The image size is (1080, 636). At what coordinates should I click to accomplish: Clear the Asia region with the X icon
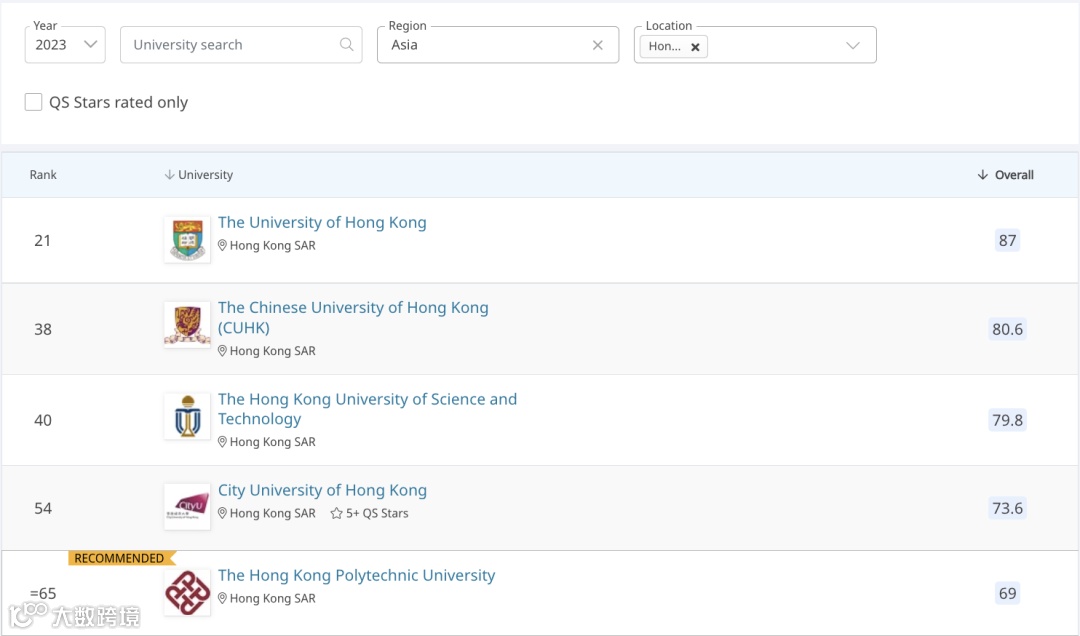[x=598, y=45]
